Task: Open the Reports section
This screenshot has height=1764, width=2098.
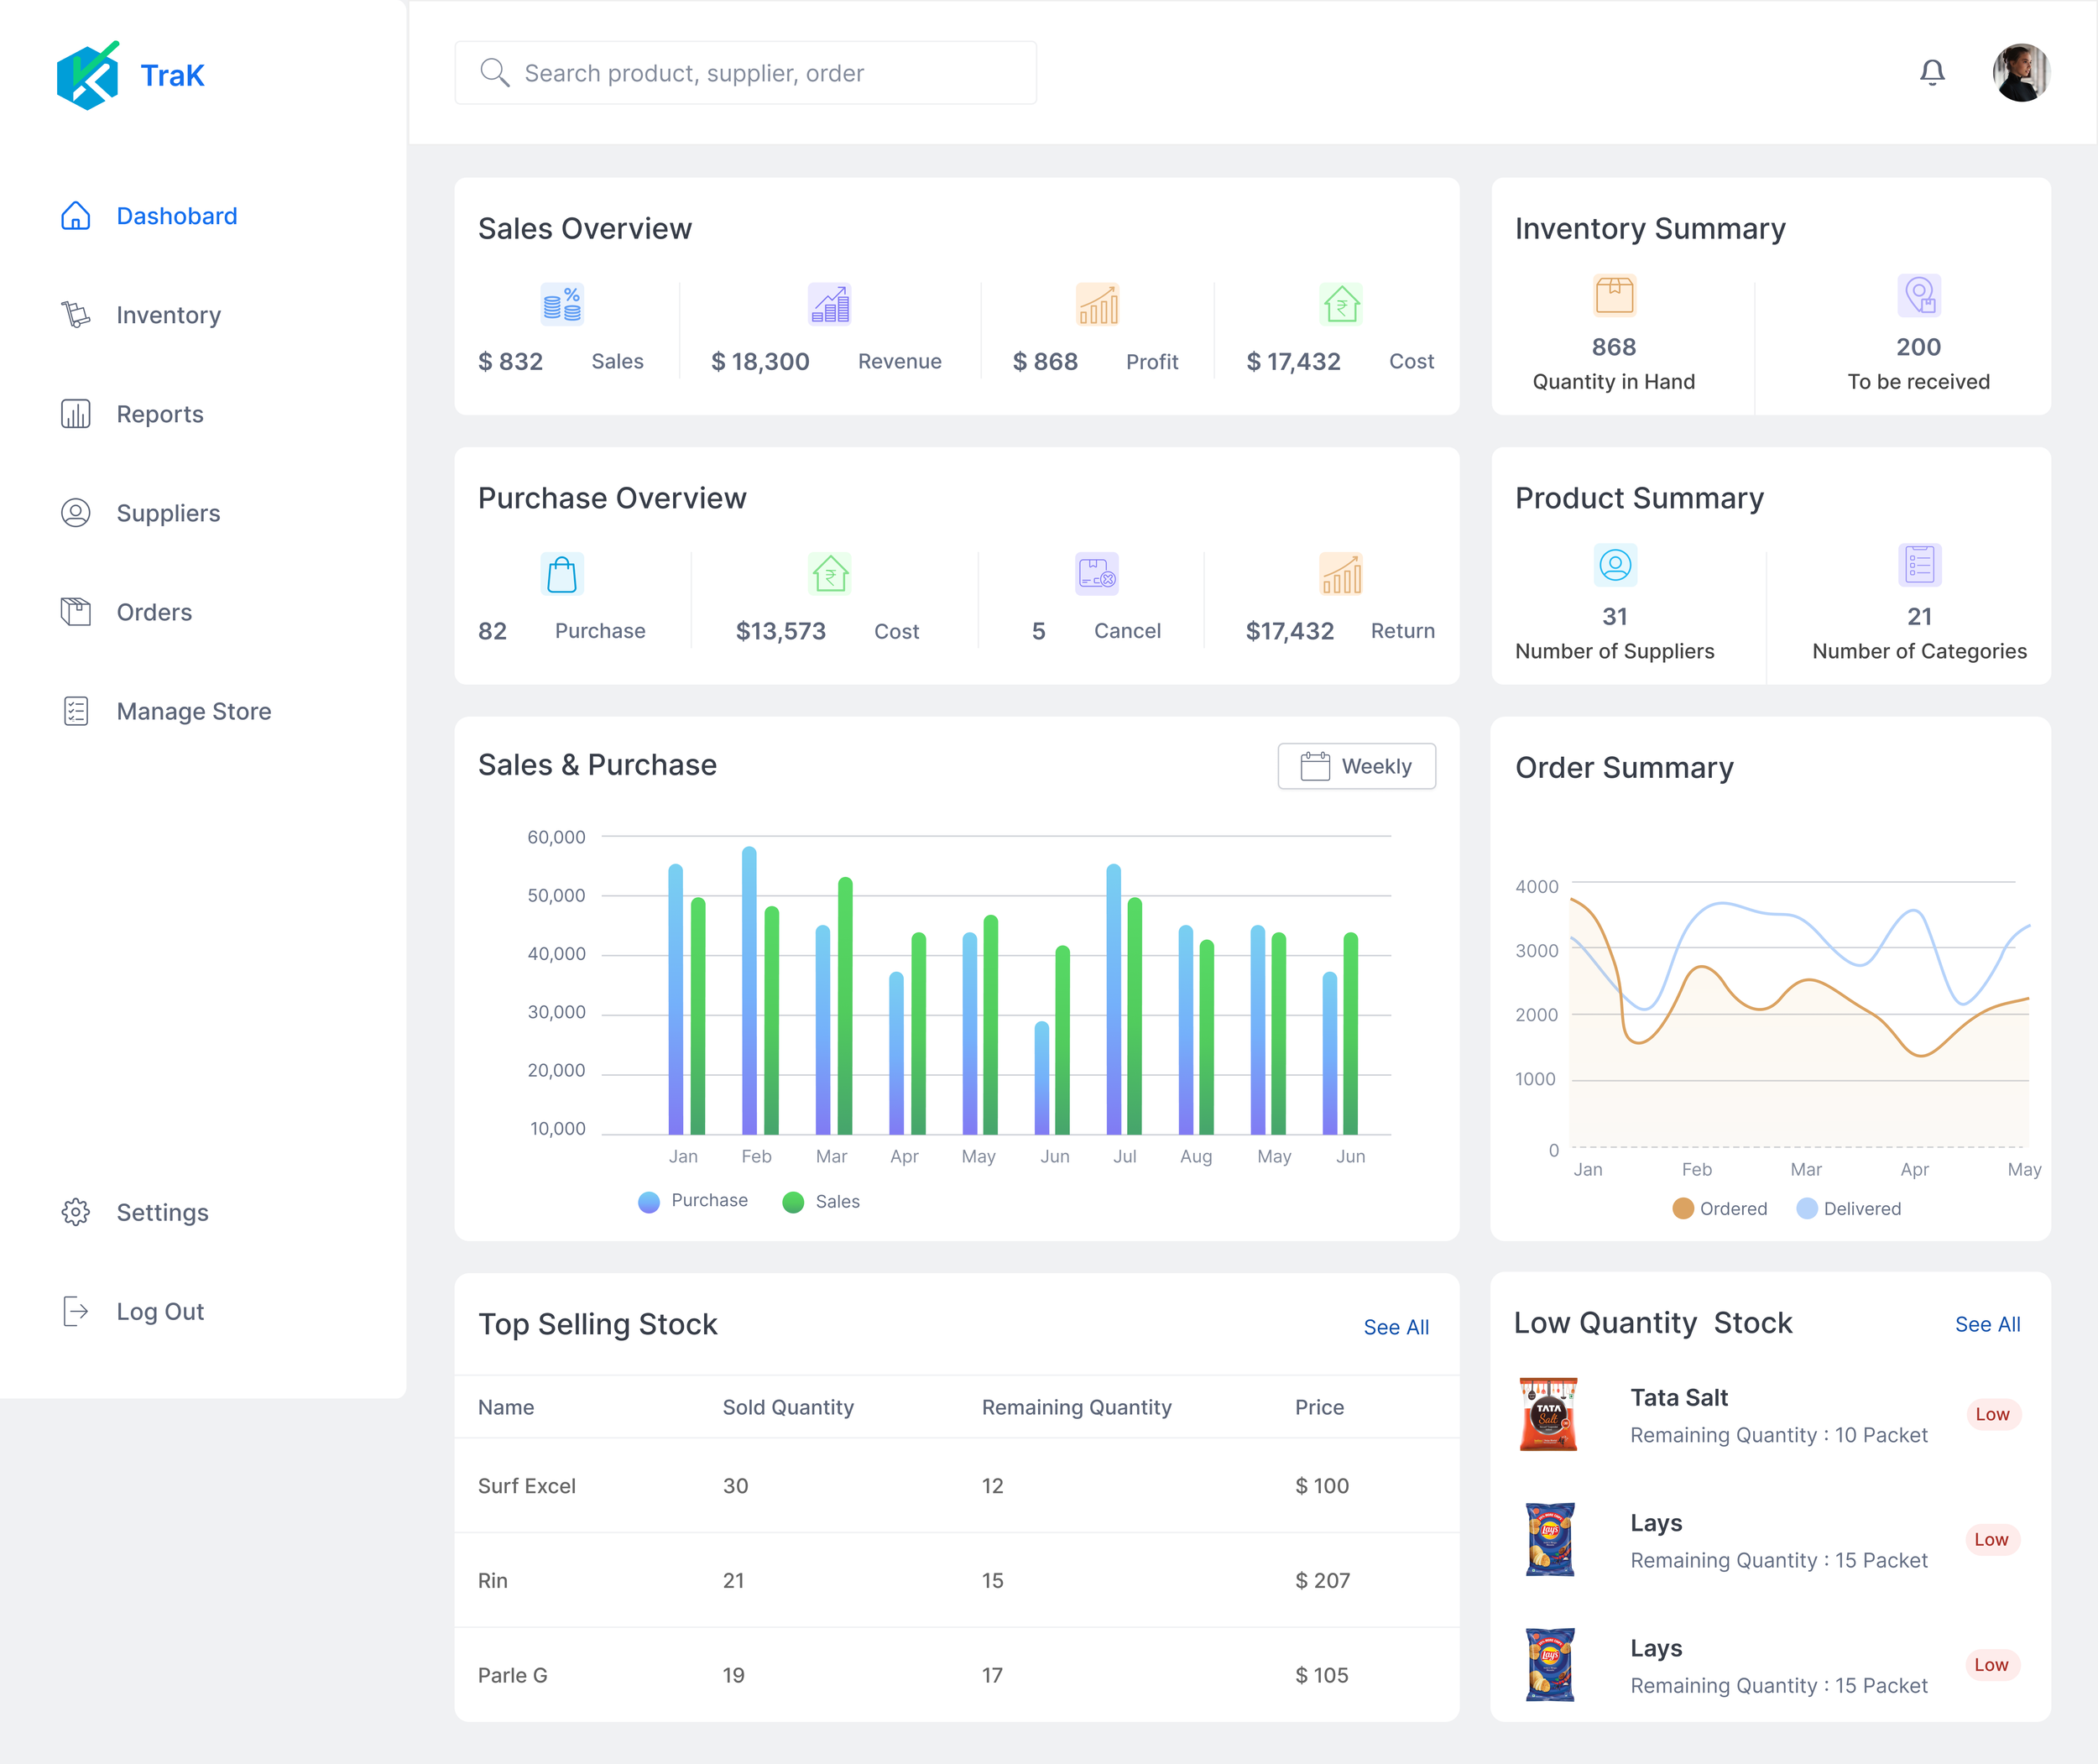Action: coord(160,414)
